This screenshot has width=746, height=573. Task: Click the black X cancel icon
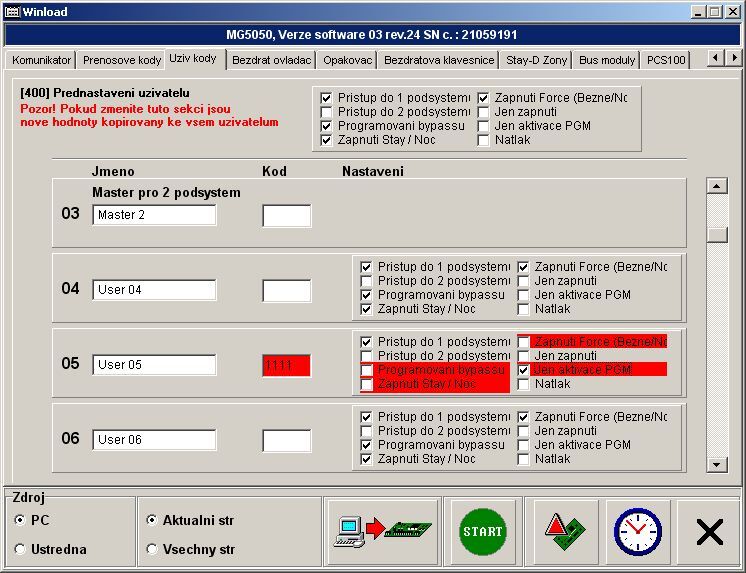coord(709,532)
